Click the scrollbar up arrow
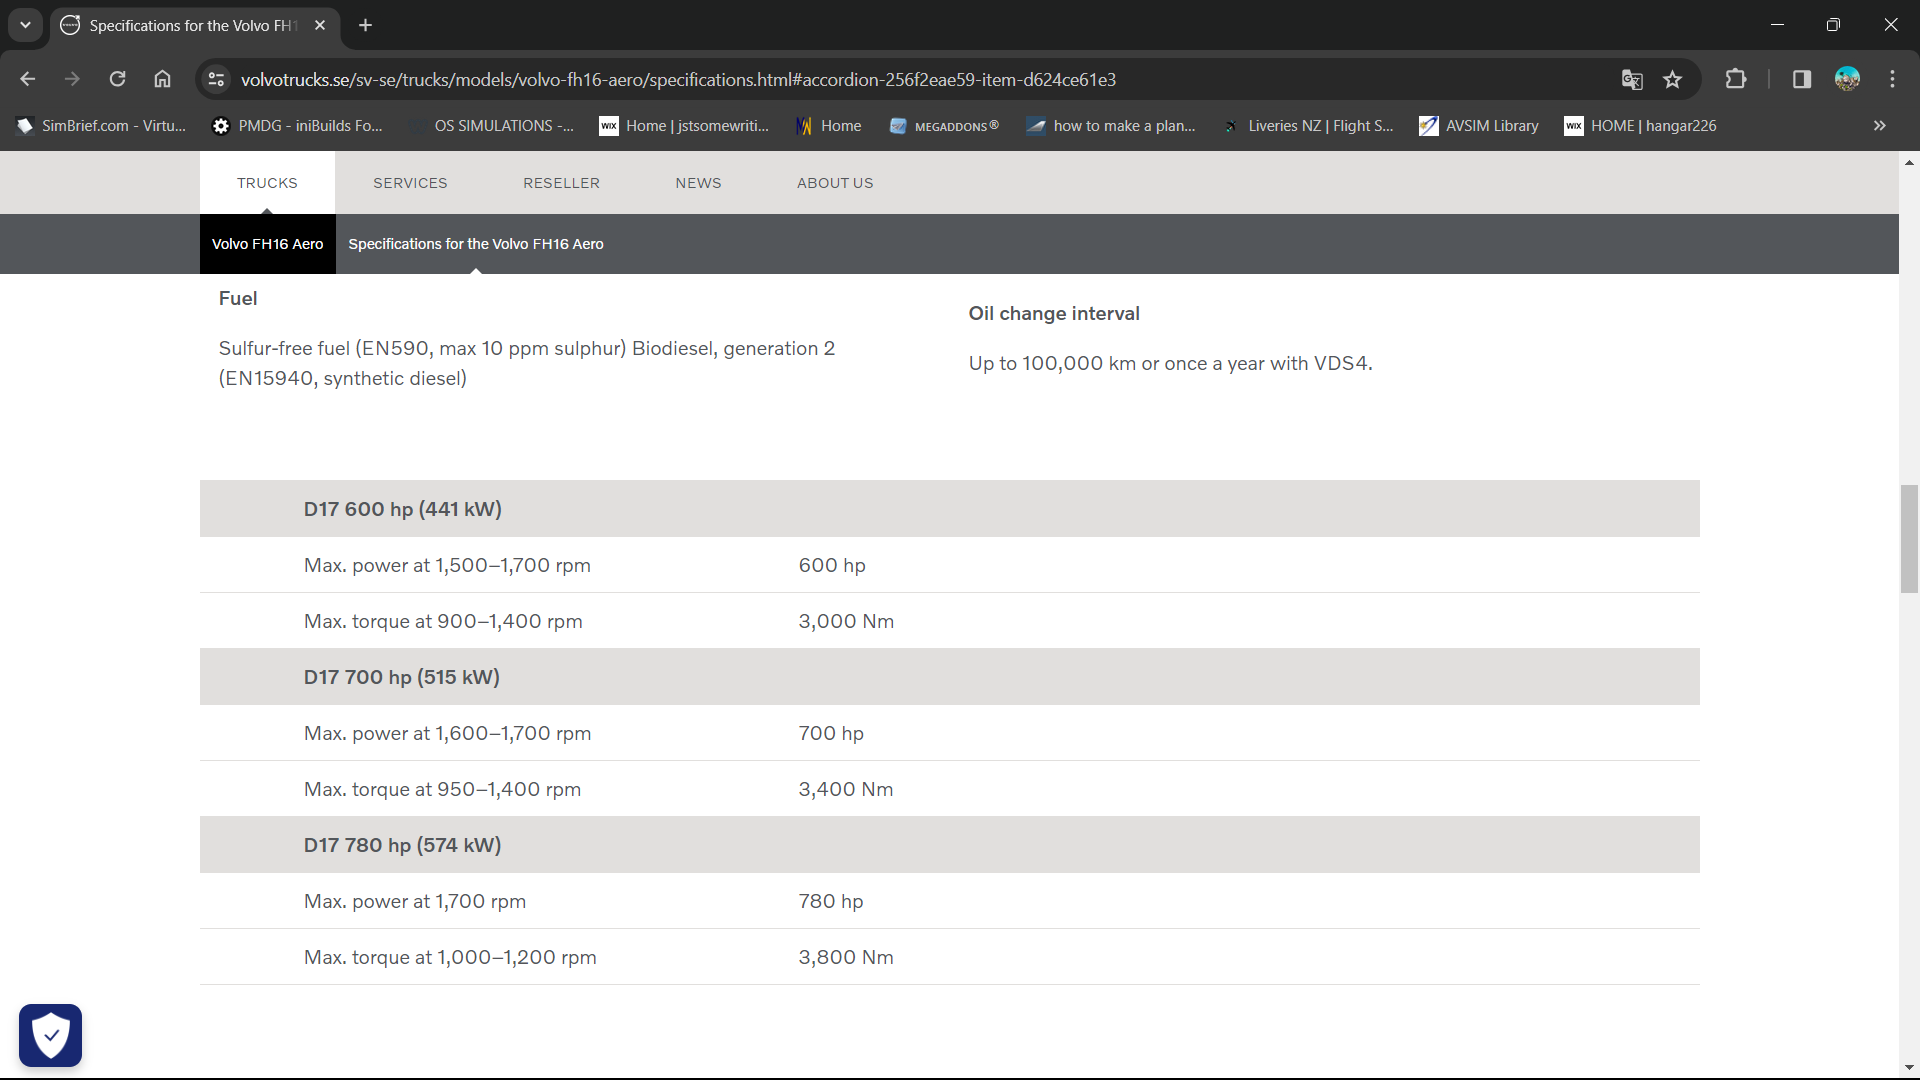The height and width of the screenshot is (1080, 1920). click(x=1909, y=162)
